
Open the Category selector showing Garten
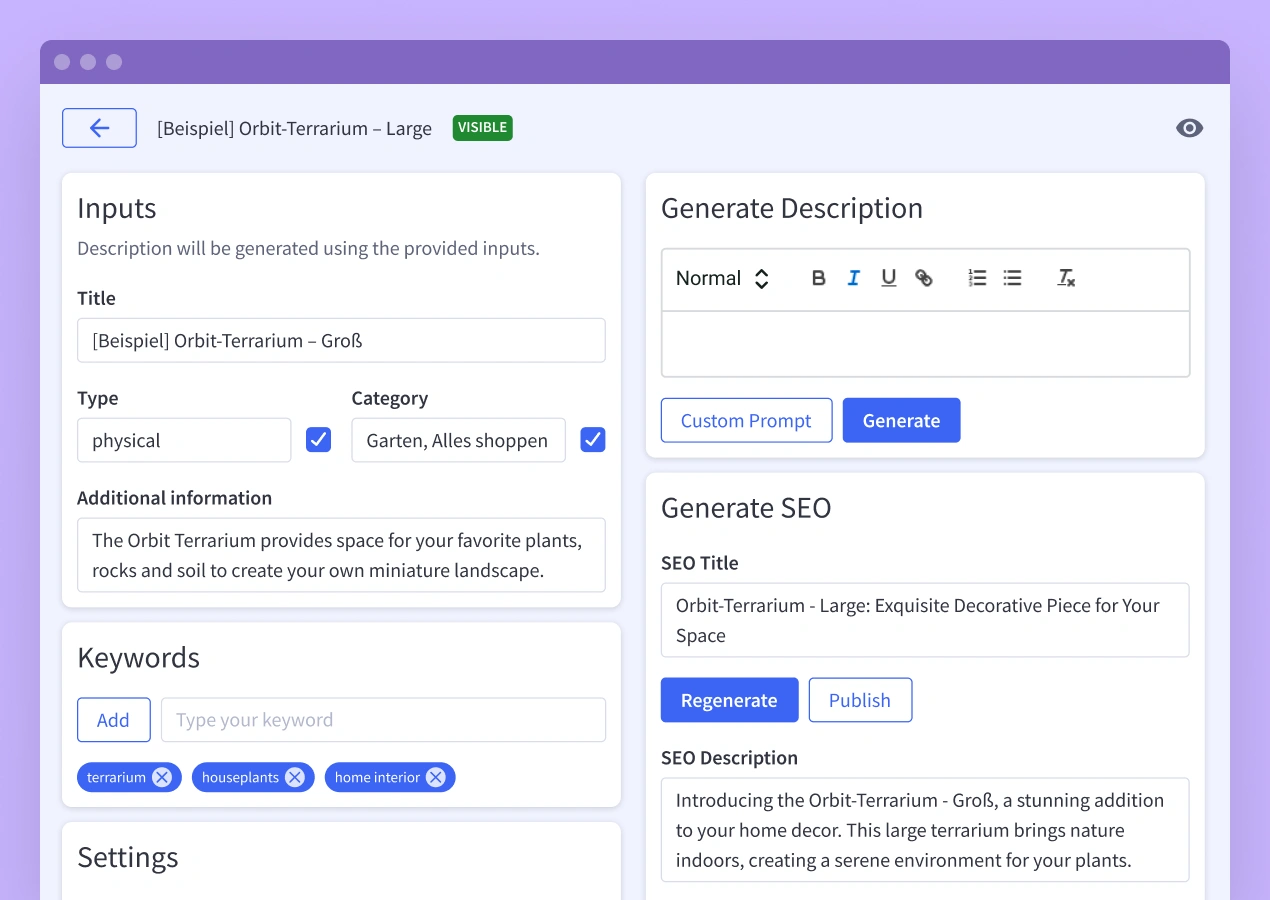pos(458,440)
